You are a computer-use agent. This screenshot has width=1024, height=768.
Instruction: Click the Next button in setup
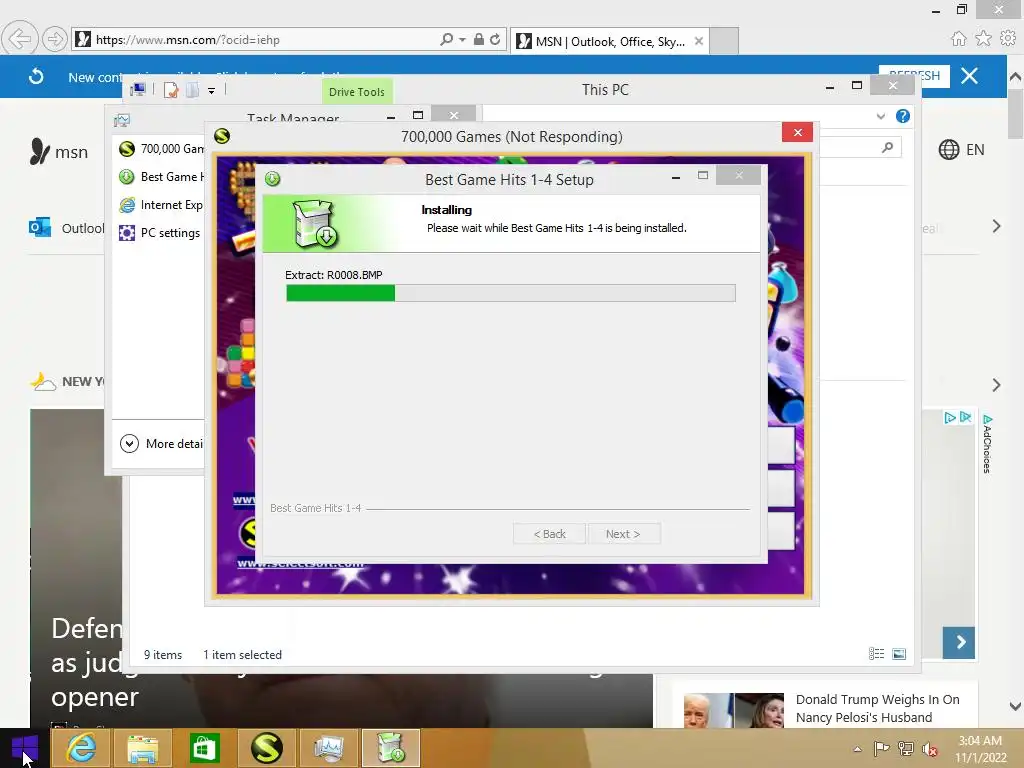click(x=623, y=534)
